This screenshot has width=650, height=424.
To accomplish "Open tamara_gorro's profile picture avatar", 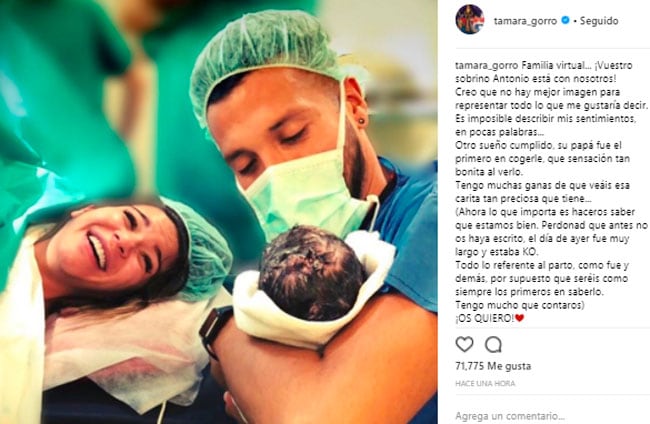I will coord(470,19).
